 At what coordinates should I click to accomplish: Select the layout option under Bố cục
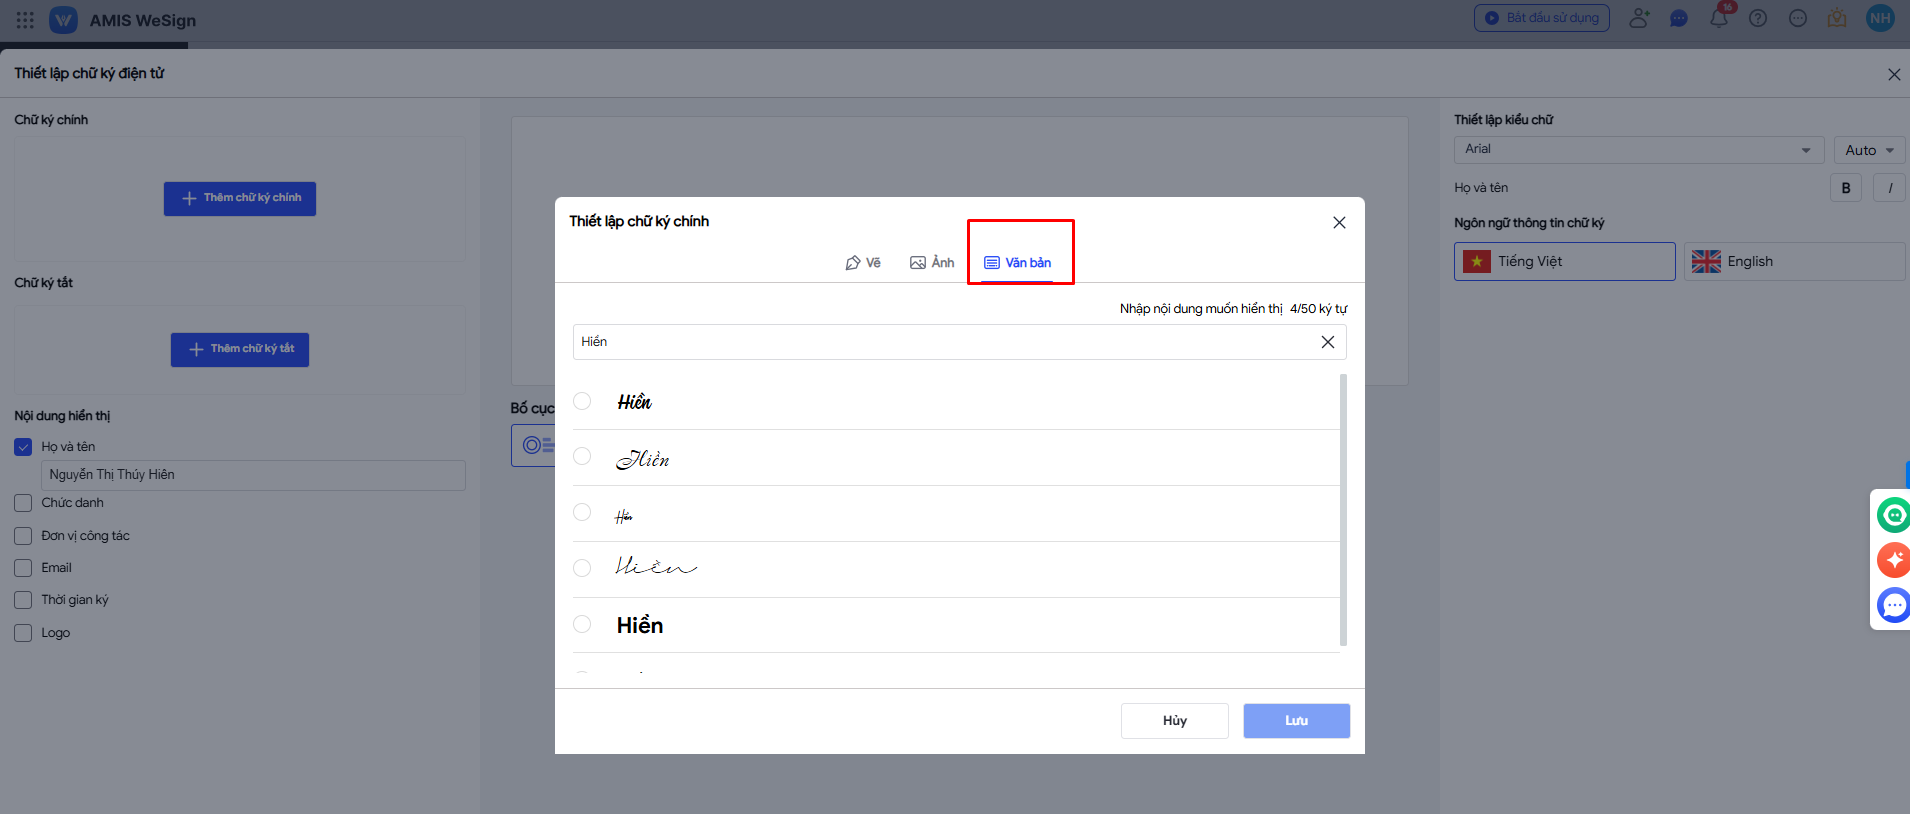coord(534,445)
